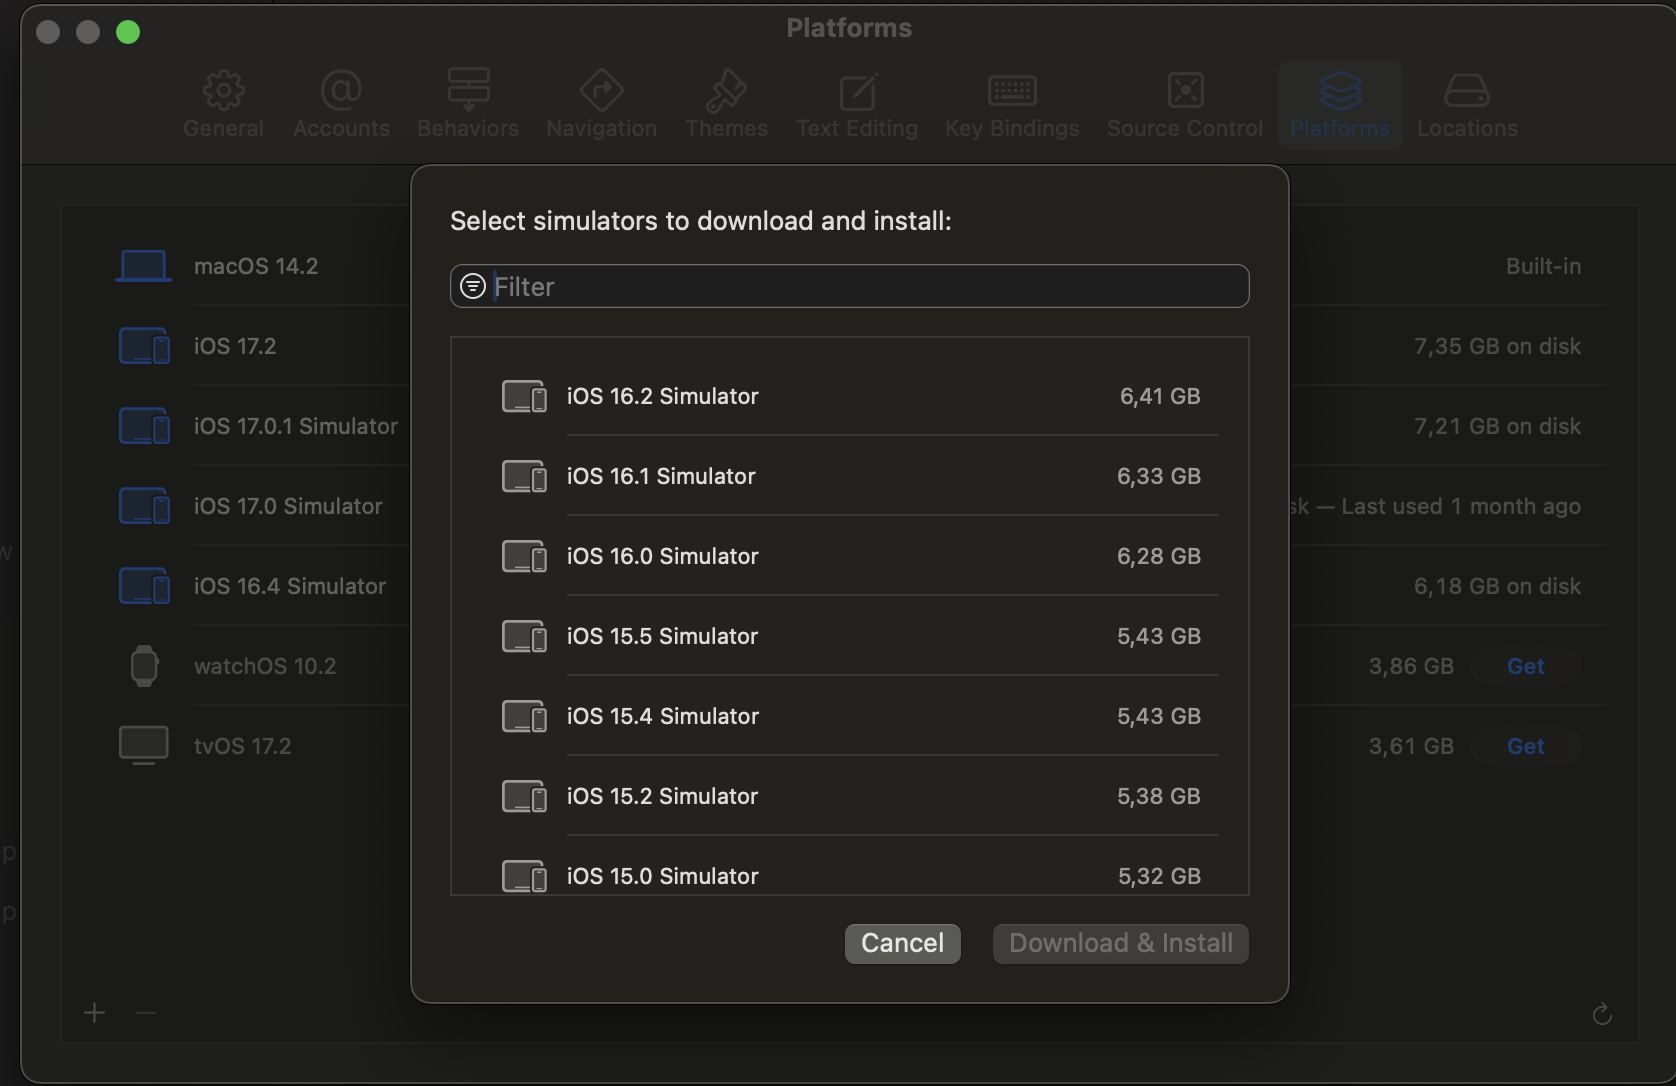
Task: Select iOS 16.0 Simulator entry
Action: [x=850, y=556]
